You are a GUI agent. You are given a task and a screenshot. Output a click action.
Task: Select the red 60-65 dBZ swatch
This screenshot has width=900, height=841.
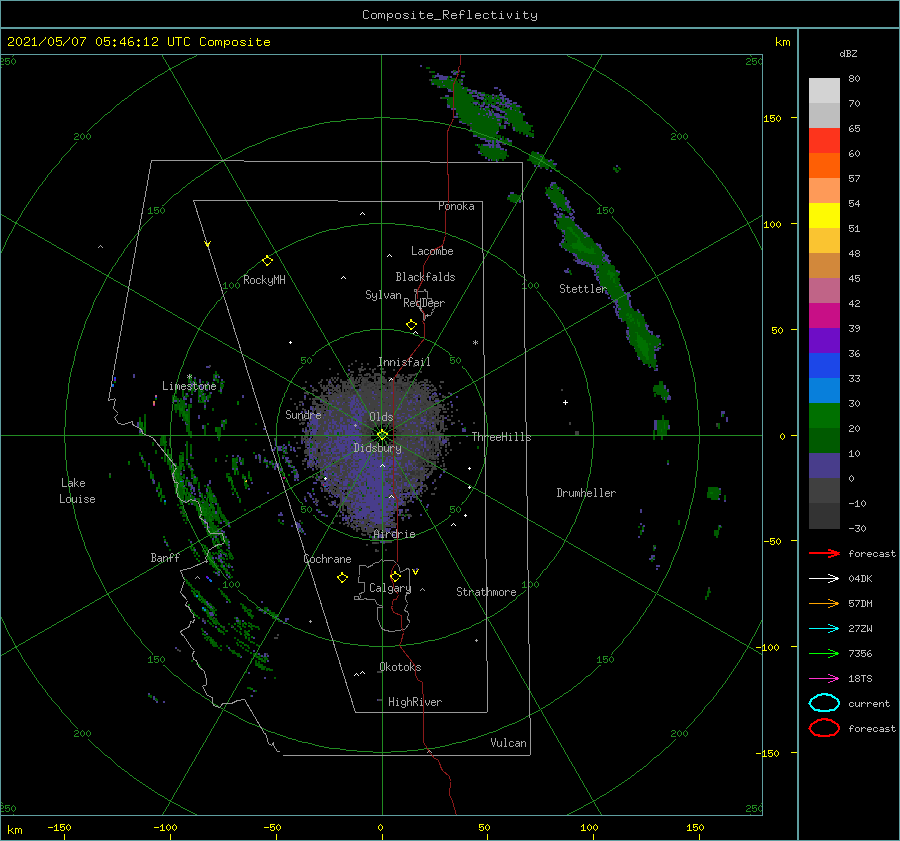tap(824, 141)
